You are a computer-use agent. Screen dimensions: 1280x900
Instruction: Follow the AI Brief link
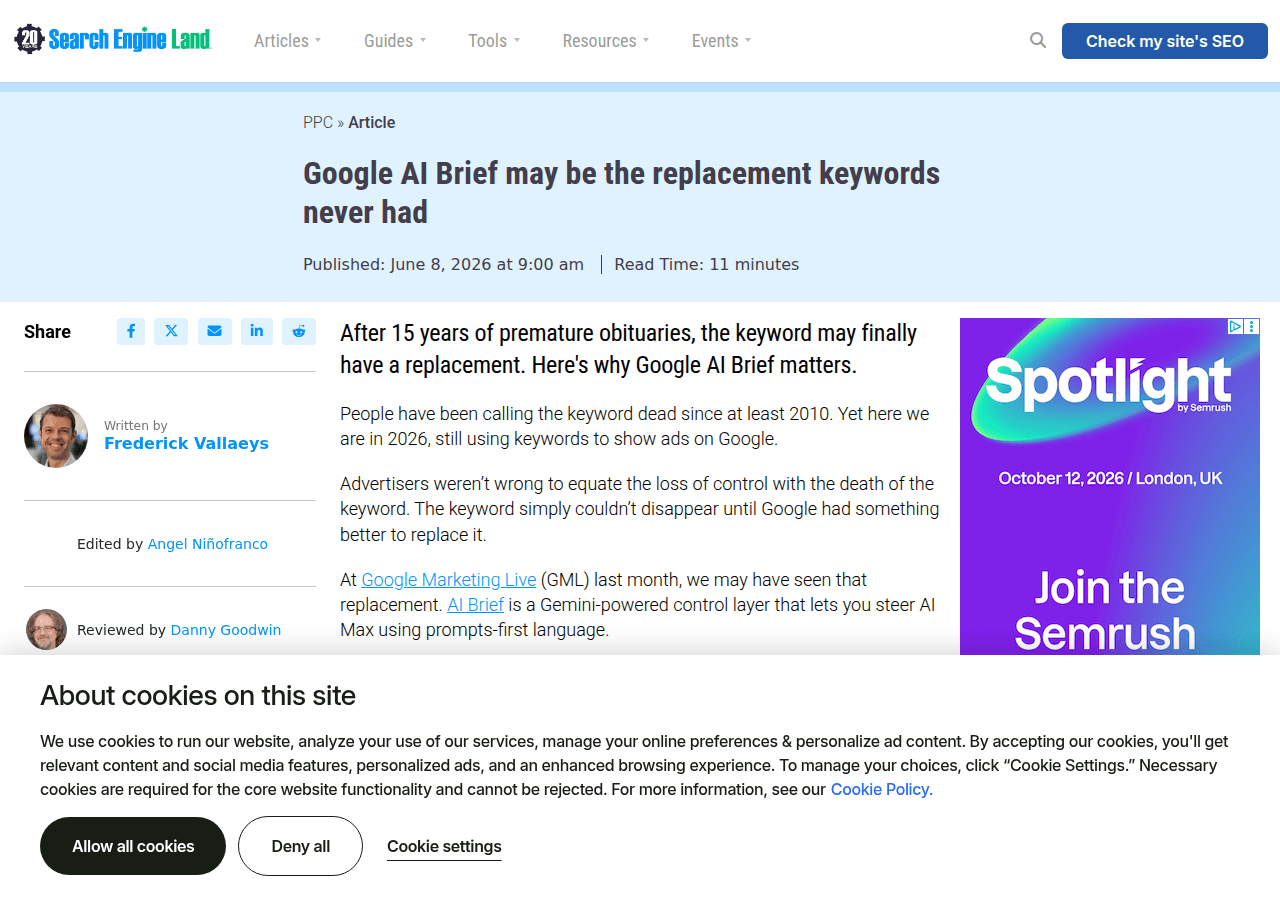[476, 605]
